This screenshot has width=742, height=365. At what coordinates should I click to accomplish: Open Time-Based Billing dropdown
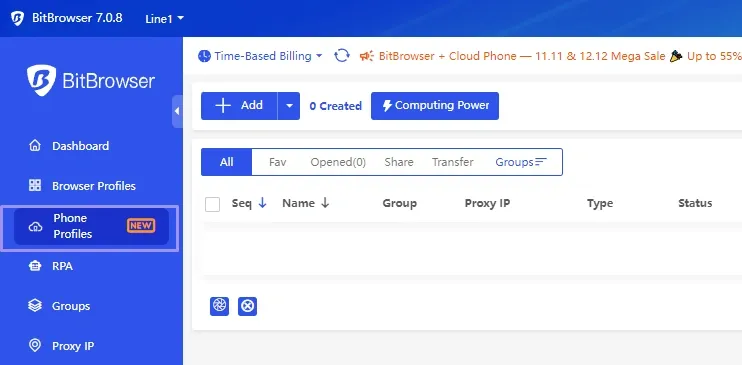[x=260, y=56]
